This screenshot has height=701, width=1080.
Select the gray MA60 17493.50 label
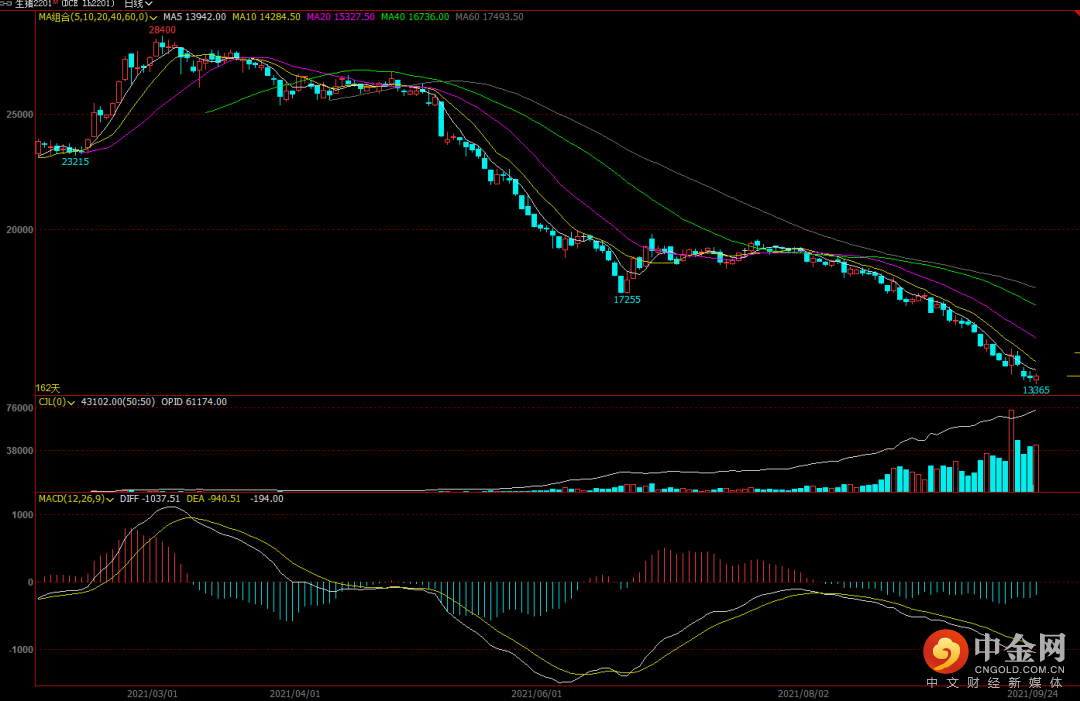489,17
